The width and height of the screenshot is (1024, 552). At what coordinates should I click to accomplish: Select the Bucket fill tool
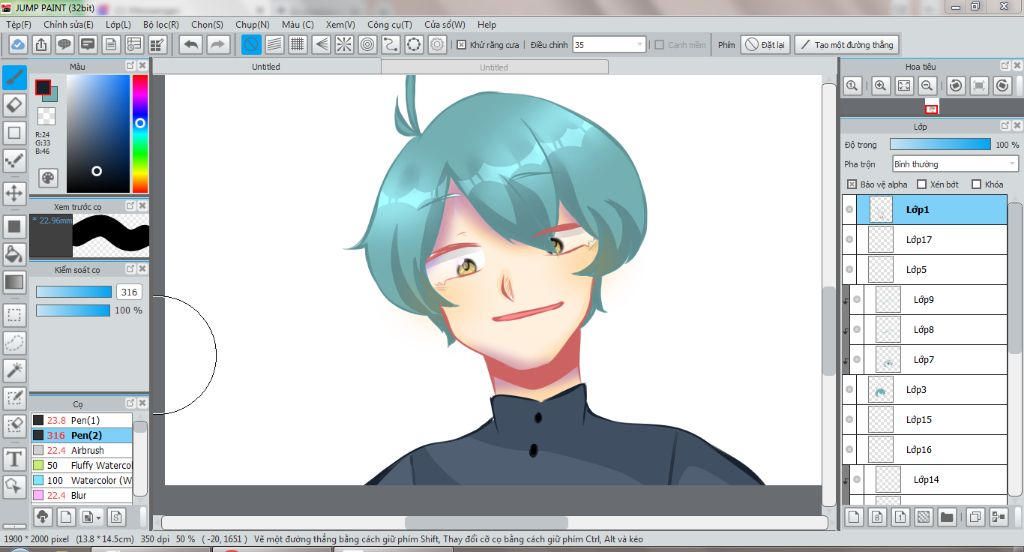click(x=14, y=254)
